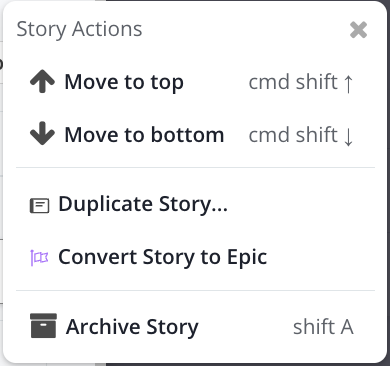390x366 pixels.
Task: Click the duplicate card icon
Action: pyautogui.click(x=40, y=206)
